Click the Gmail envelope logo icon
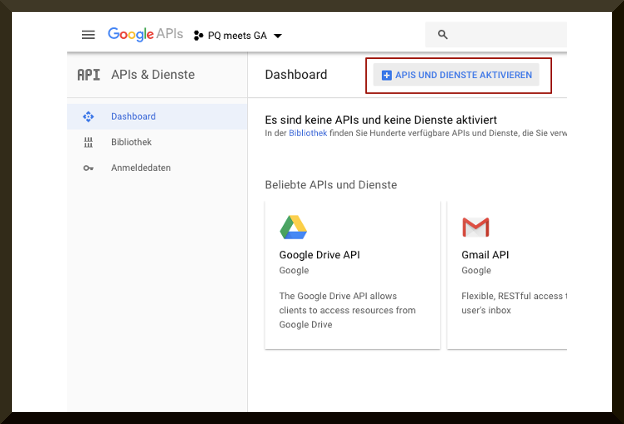624x424 pixels. pyautogui.click(x=476, y=227)
